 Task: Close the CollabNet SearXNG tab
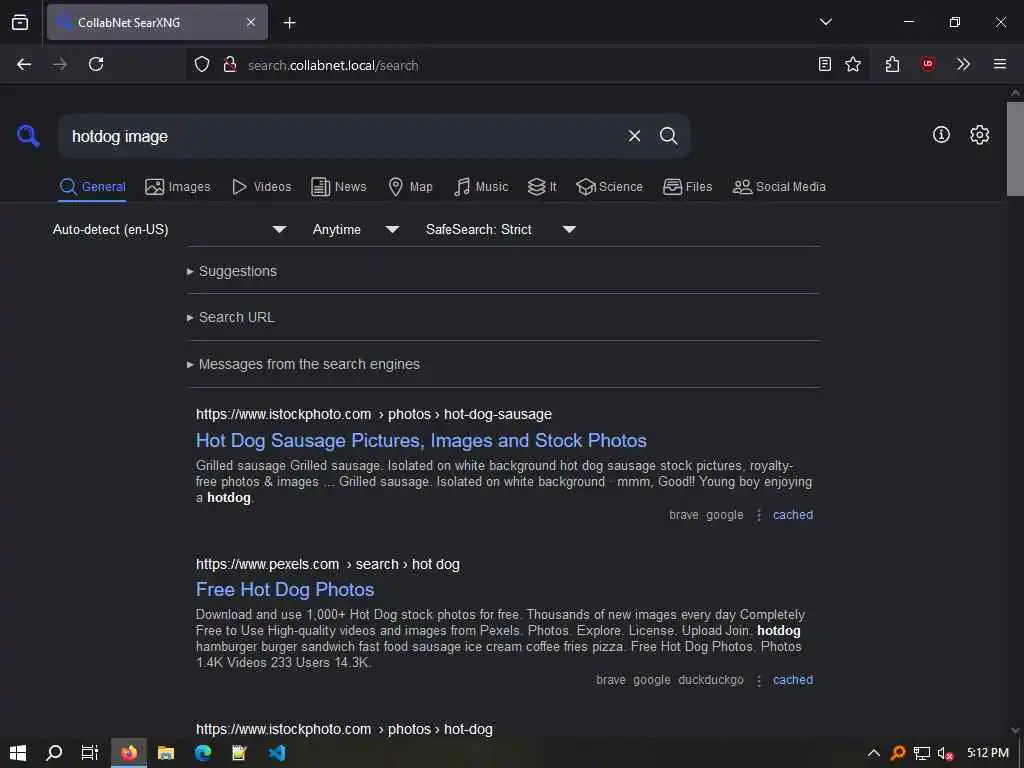[251, 22]
